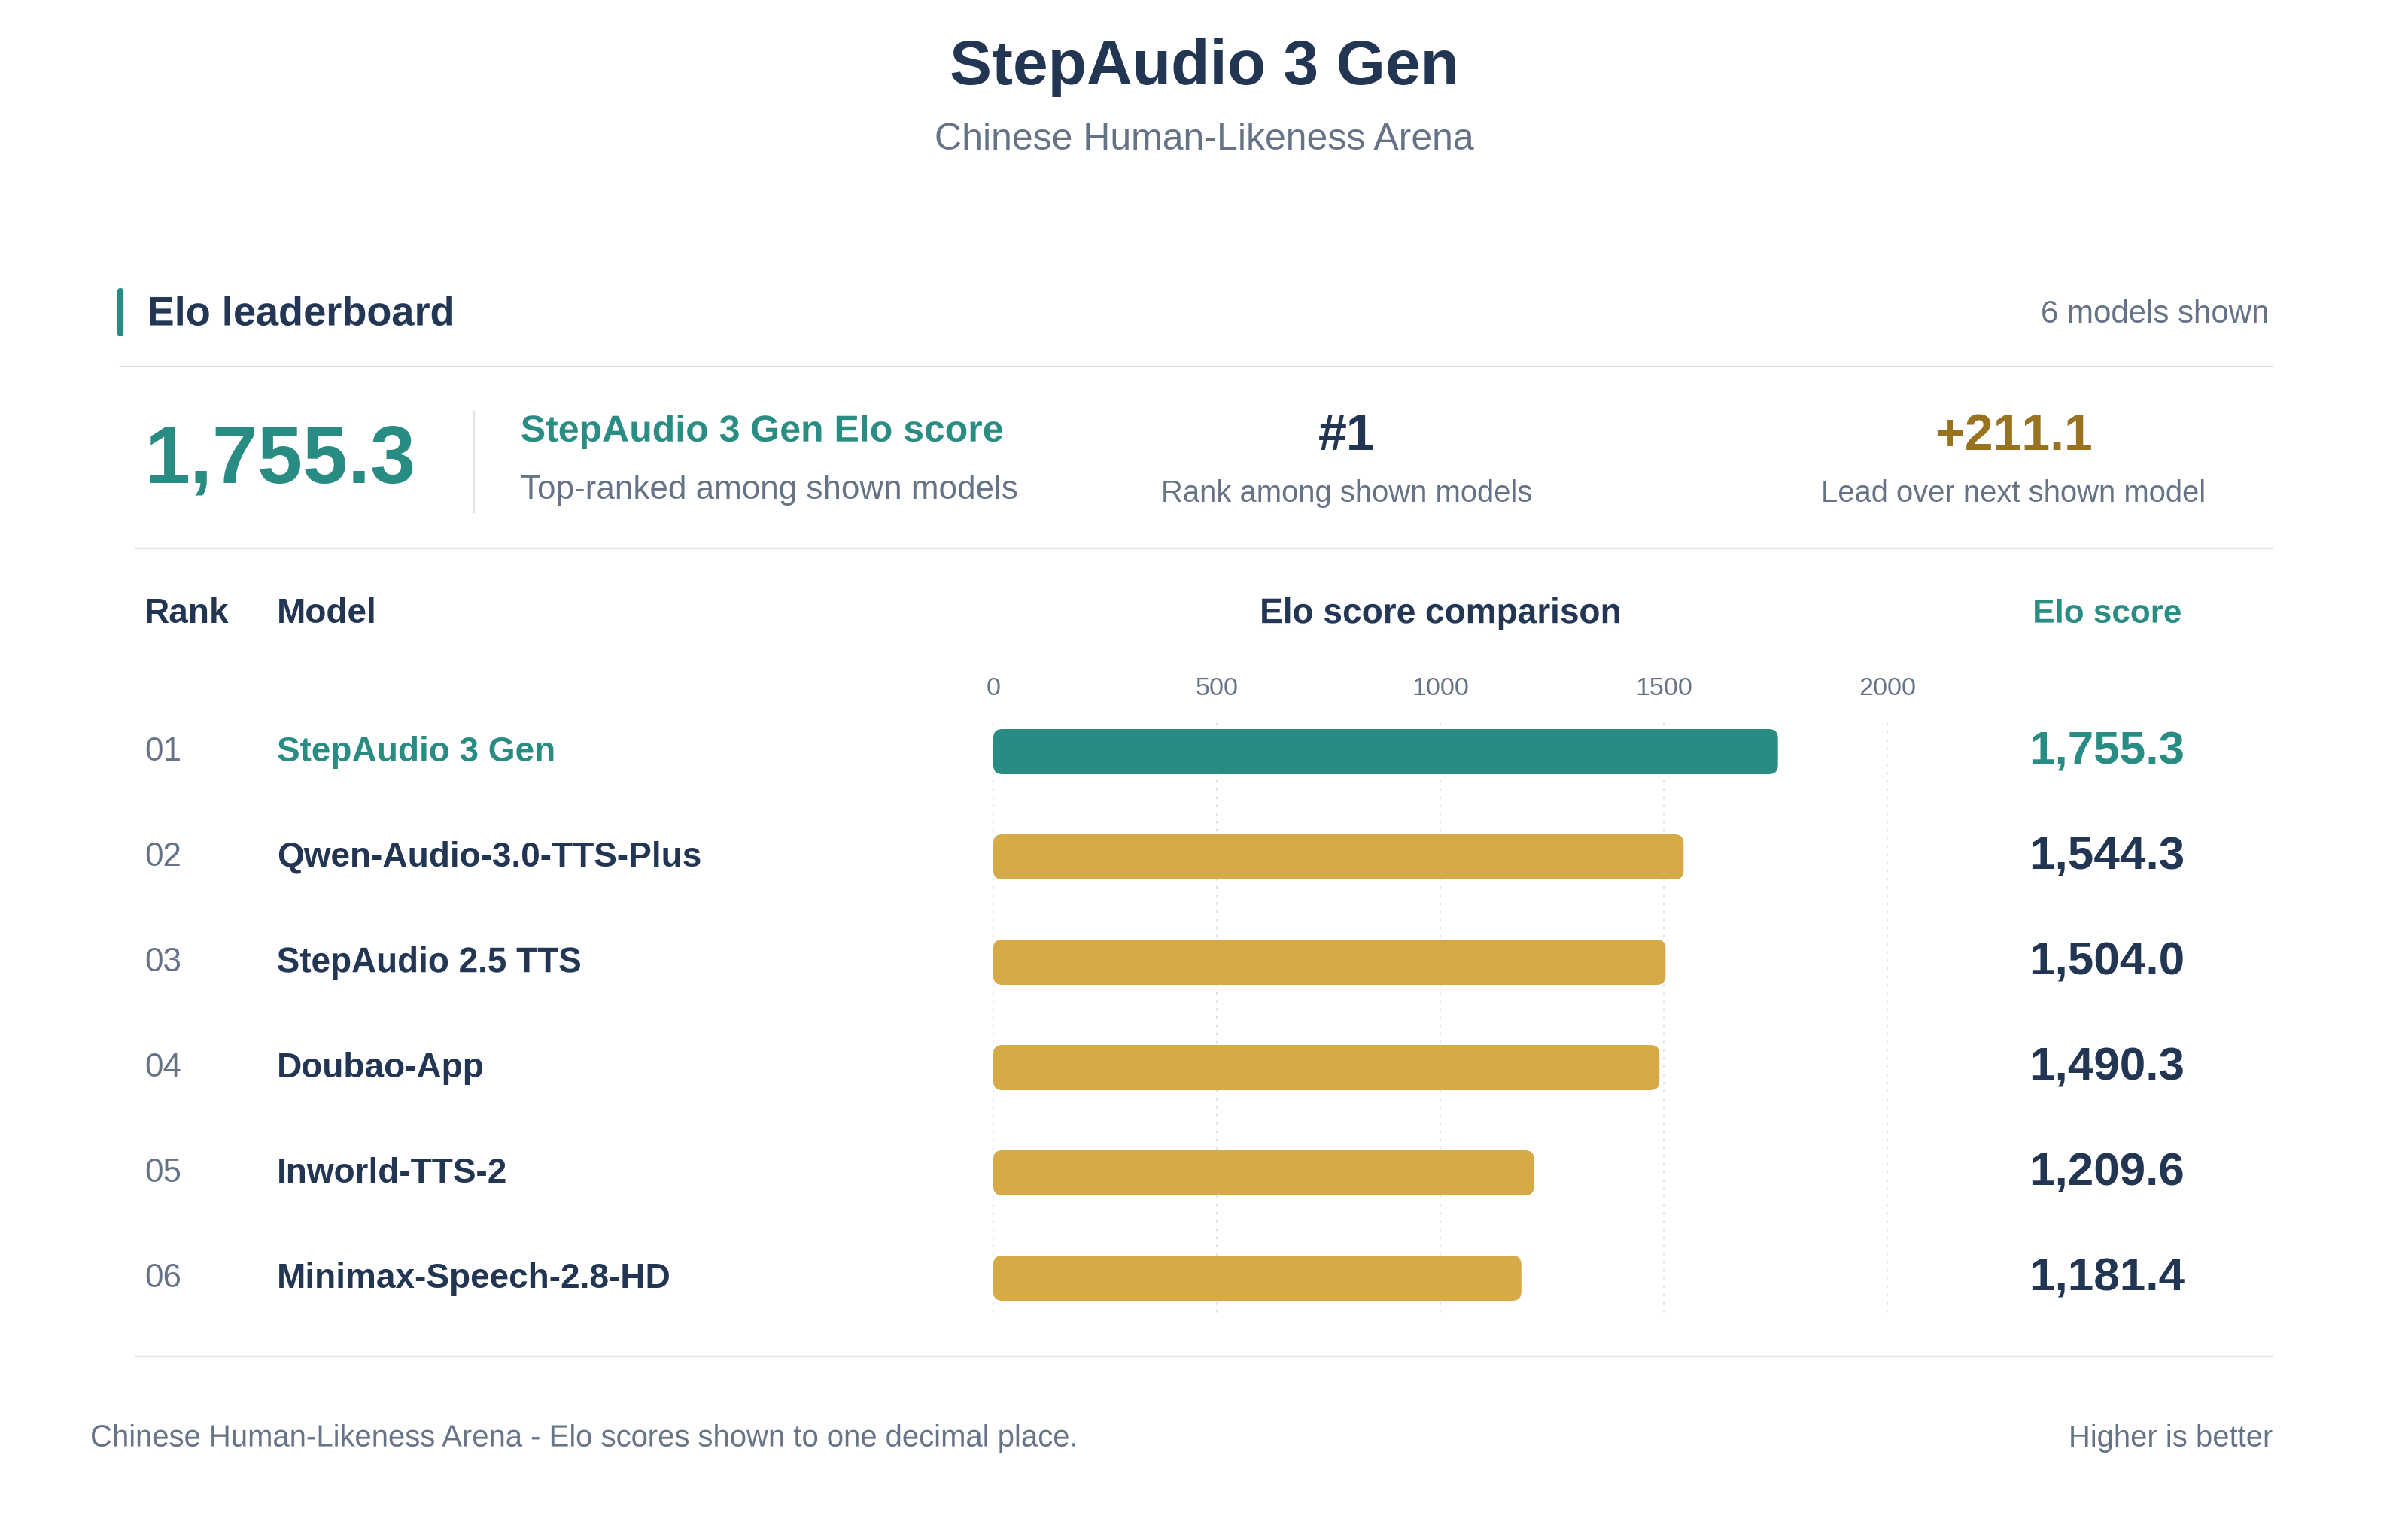This screenshot has width=2408, height=1534.
Task: Click the "0" axis tick label
Action: [x=993, y=687]
